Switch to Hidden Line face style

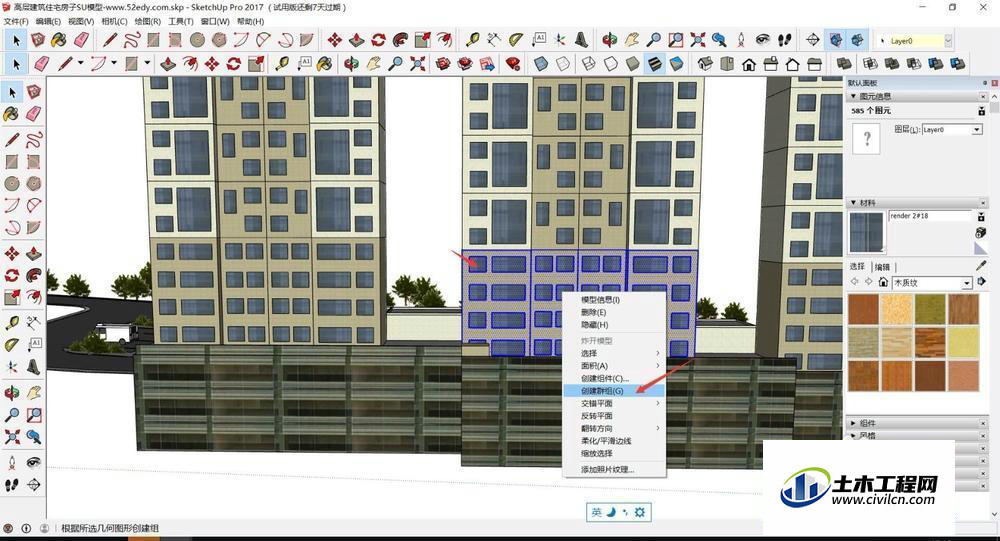pos(611,64)
